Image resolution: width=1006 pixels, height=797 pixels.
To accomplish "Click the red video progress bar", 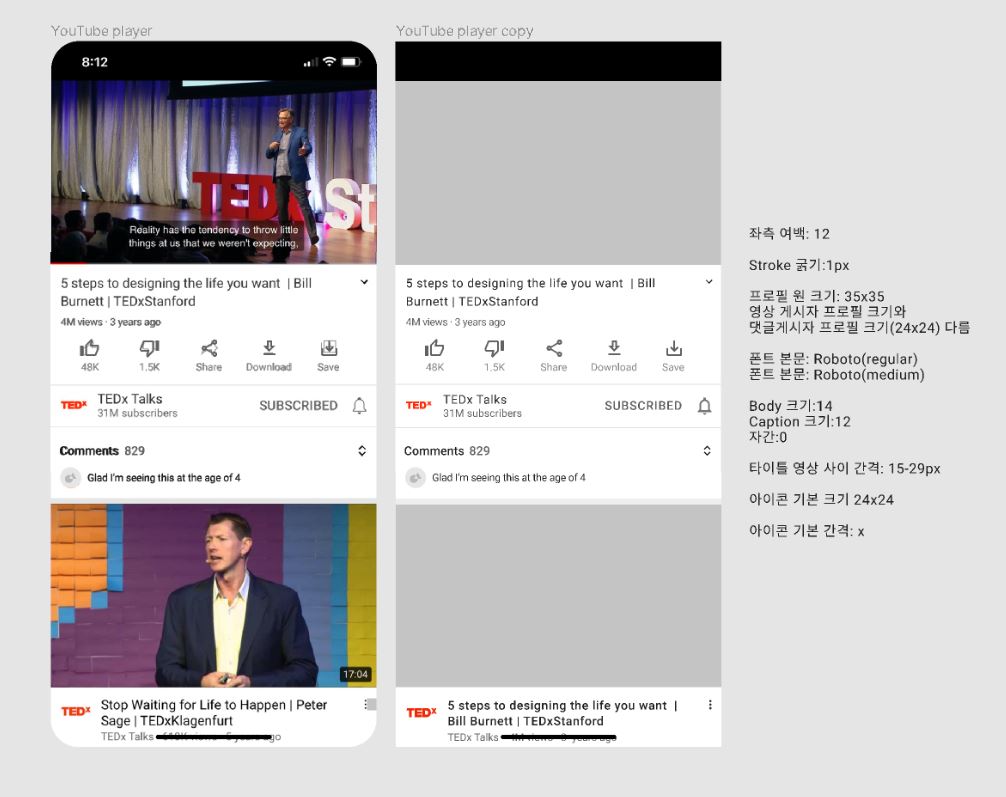I will pyautogui.click(x=69, y=263).
